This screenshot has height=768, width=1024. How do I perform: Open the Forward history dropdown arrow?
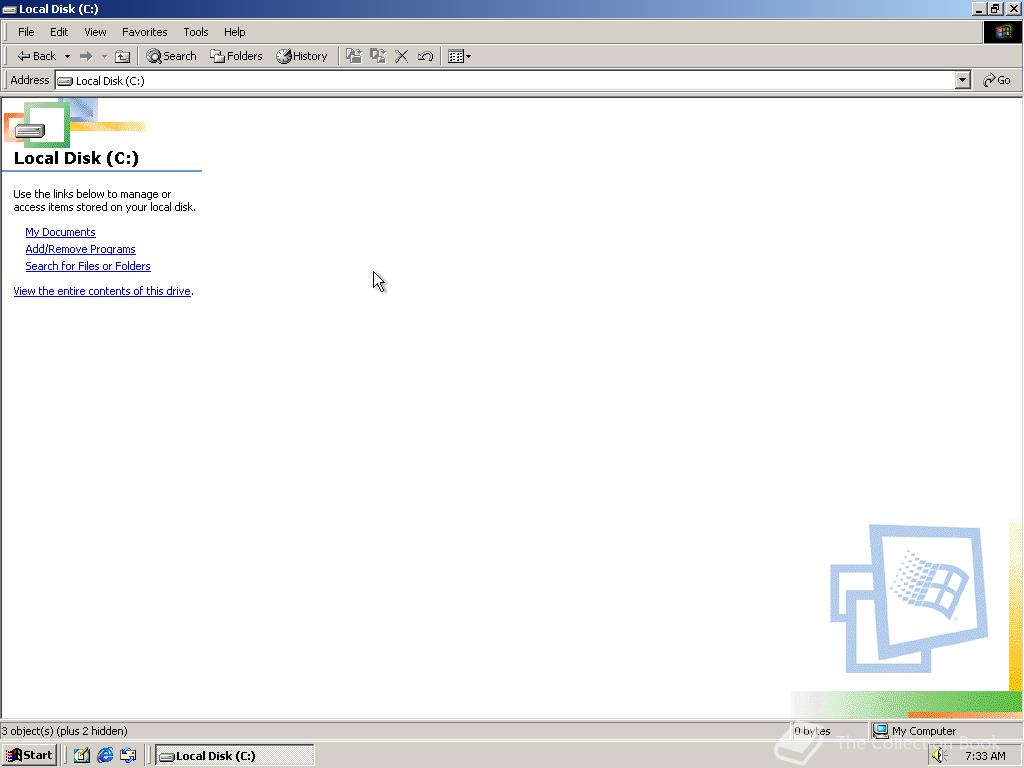104,56
